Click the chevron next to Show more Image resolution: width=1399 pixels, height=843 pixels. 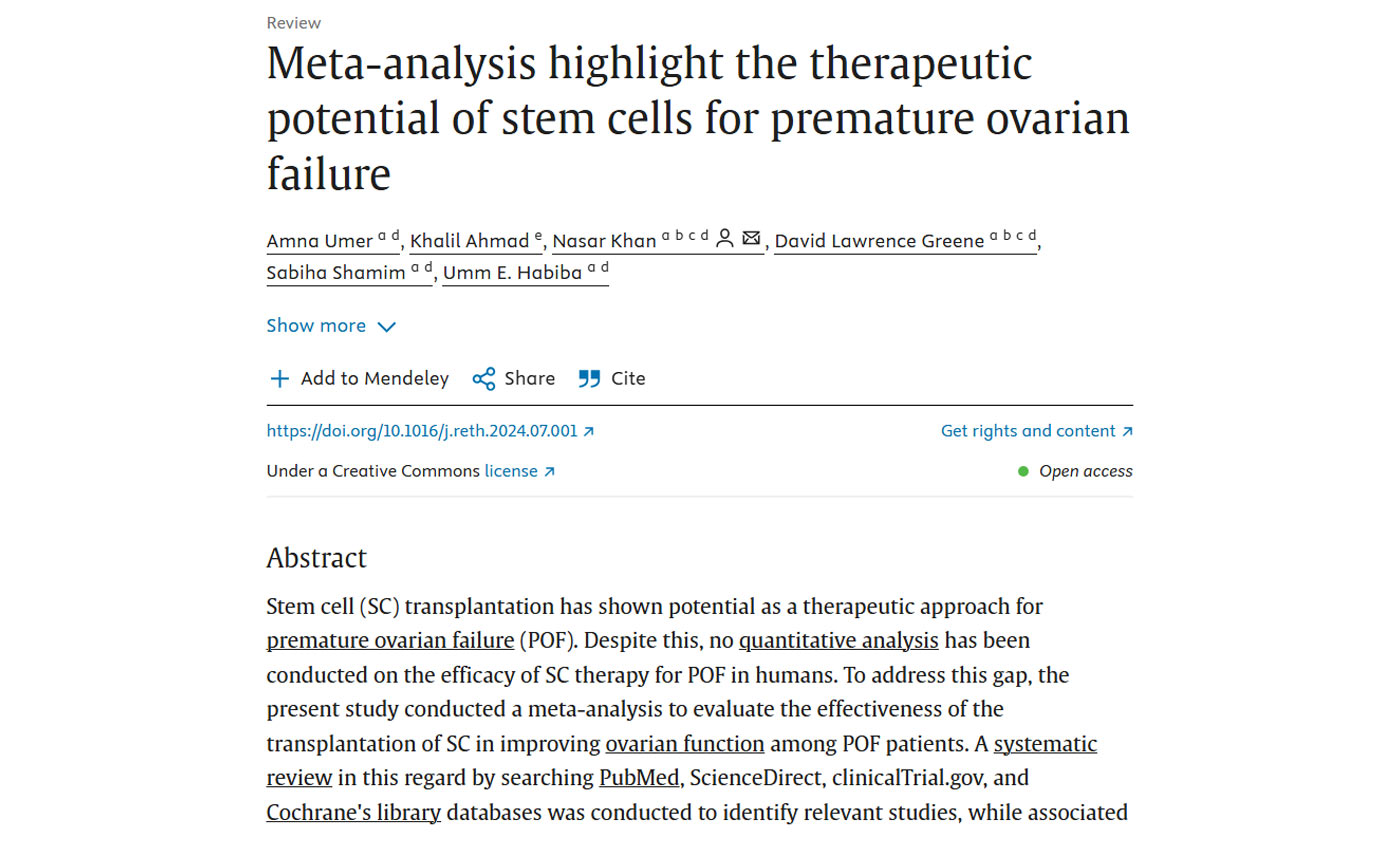387,327
